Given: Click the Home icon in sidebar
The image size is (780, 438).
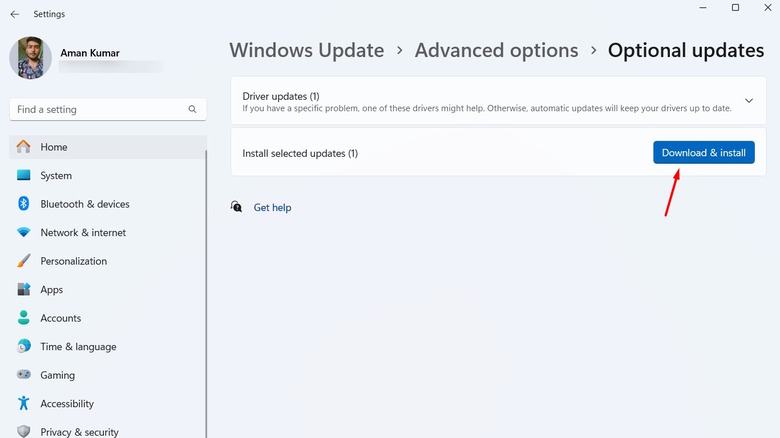Looking at the screenshot, I should pyautogui.click(x=24, y=147).
